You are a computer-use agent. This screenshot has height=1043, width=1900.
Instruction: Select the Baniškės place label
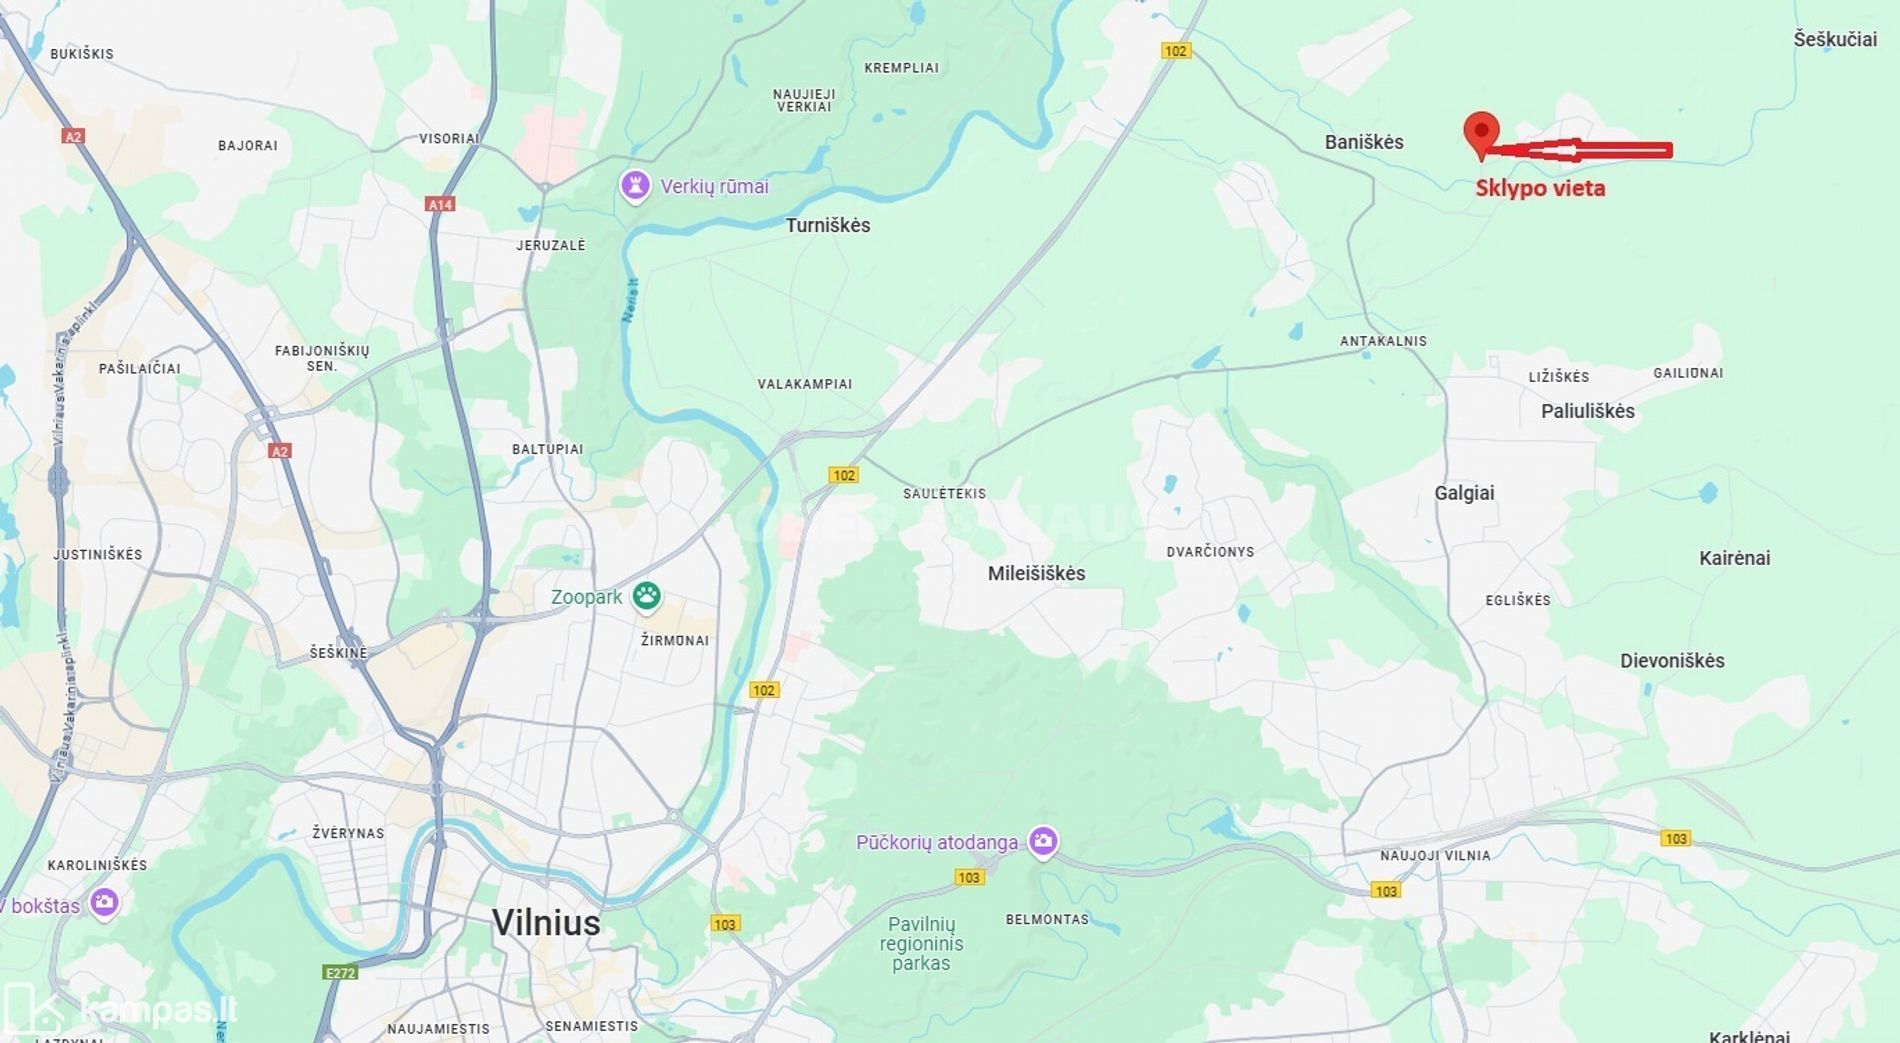[1364, 142]
